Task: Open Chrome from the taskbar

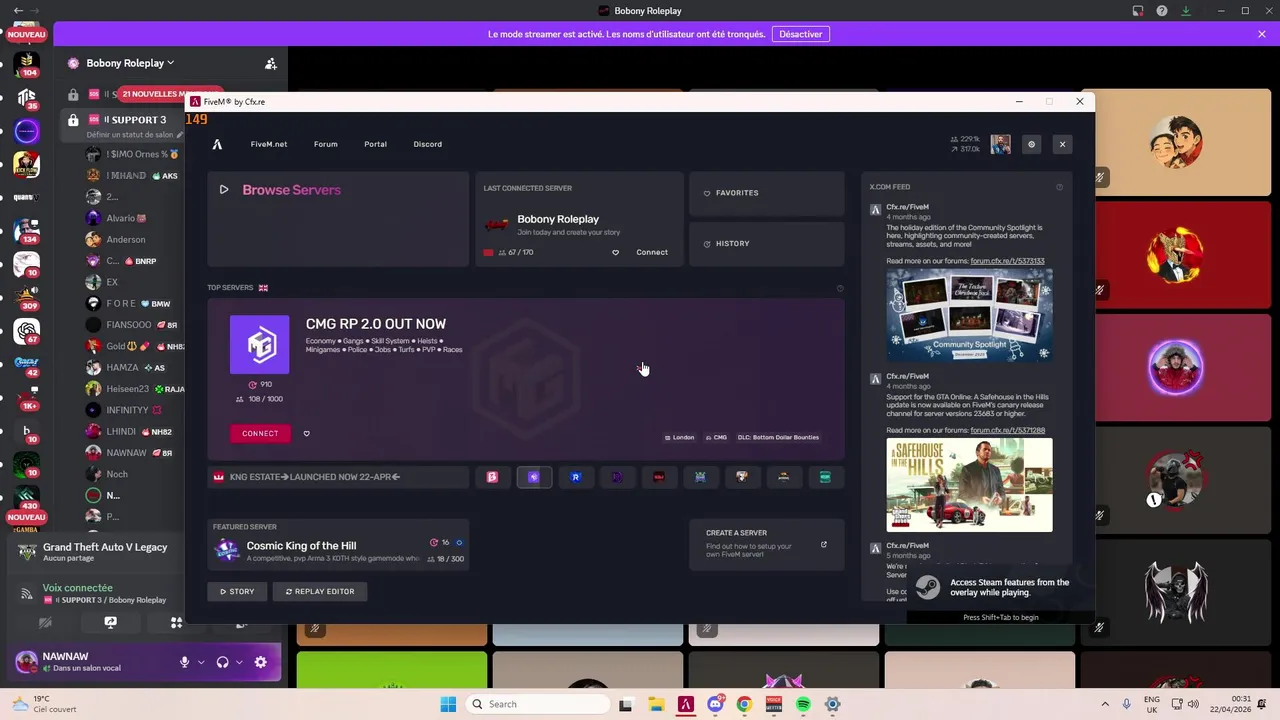Action: [x=744, y=704]
